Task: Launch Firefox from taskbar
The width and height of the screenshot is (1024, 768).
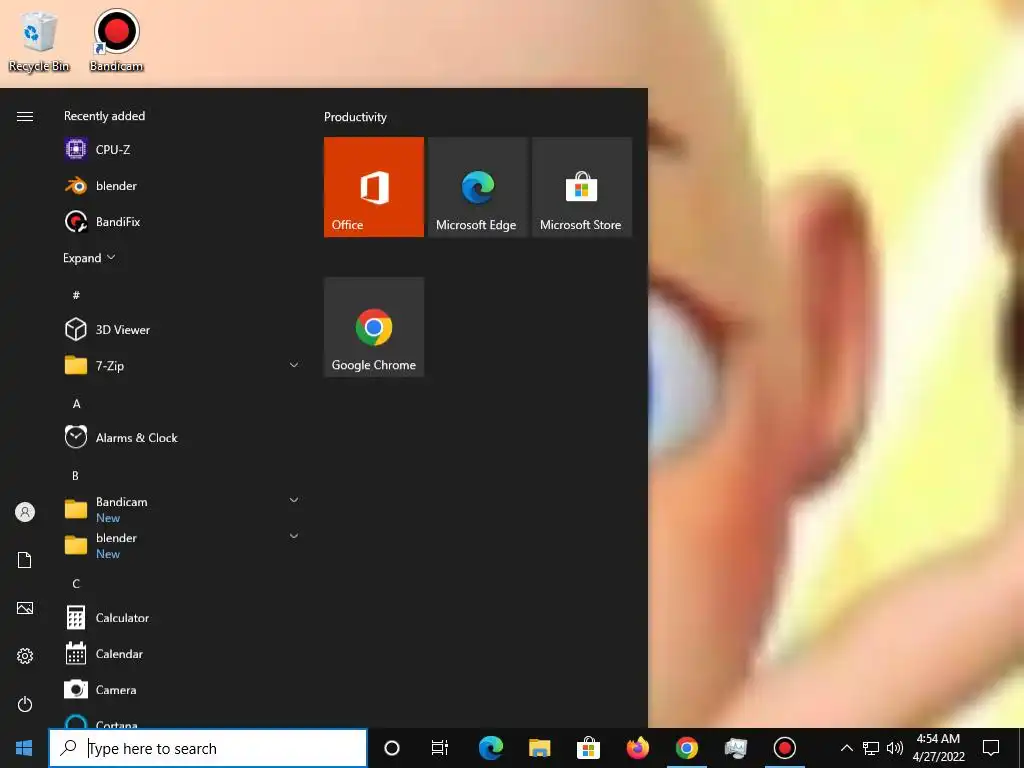Action: (637, 748)
